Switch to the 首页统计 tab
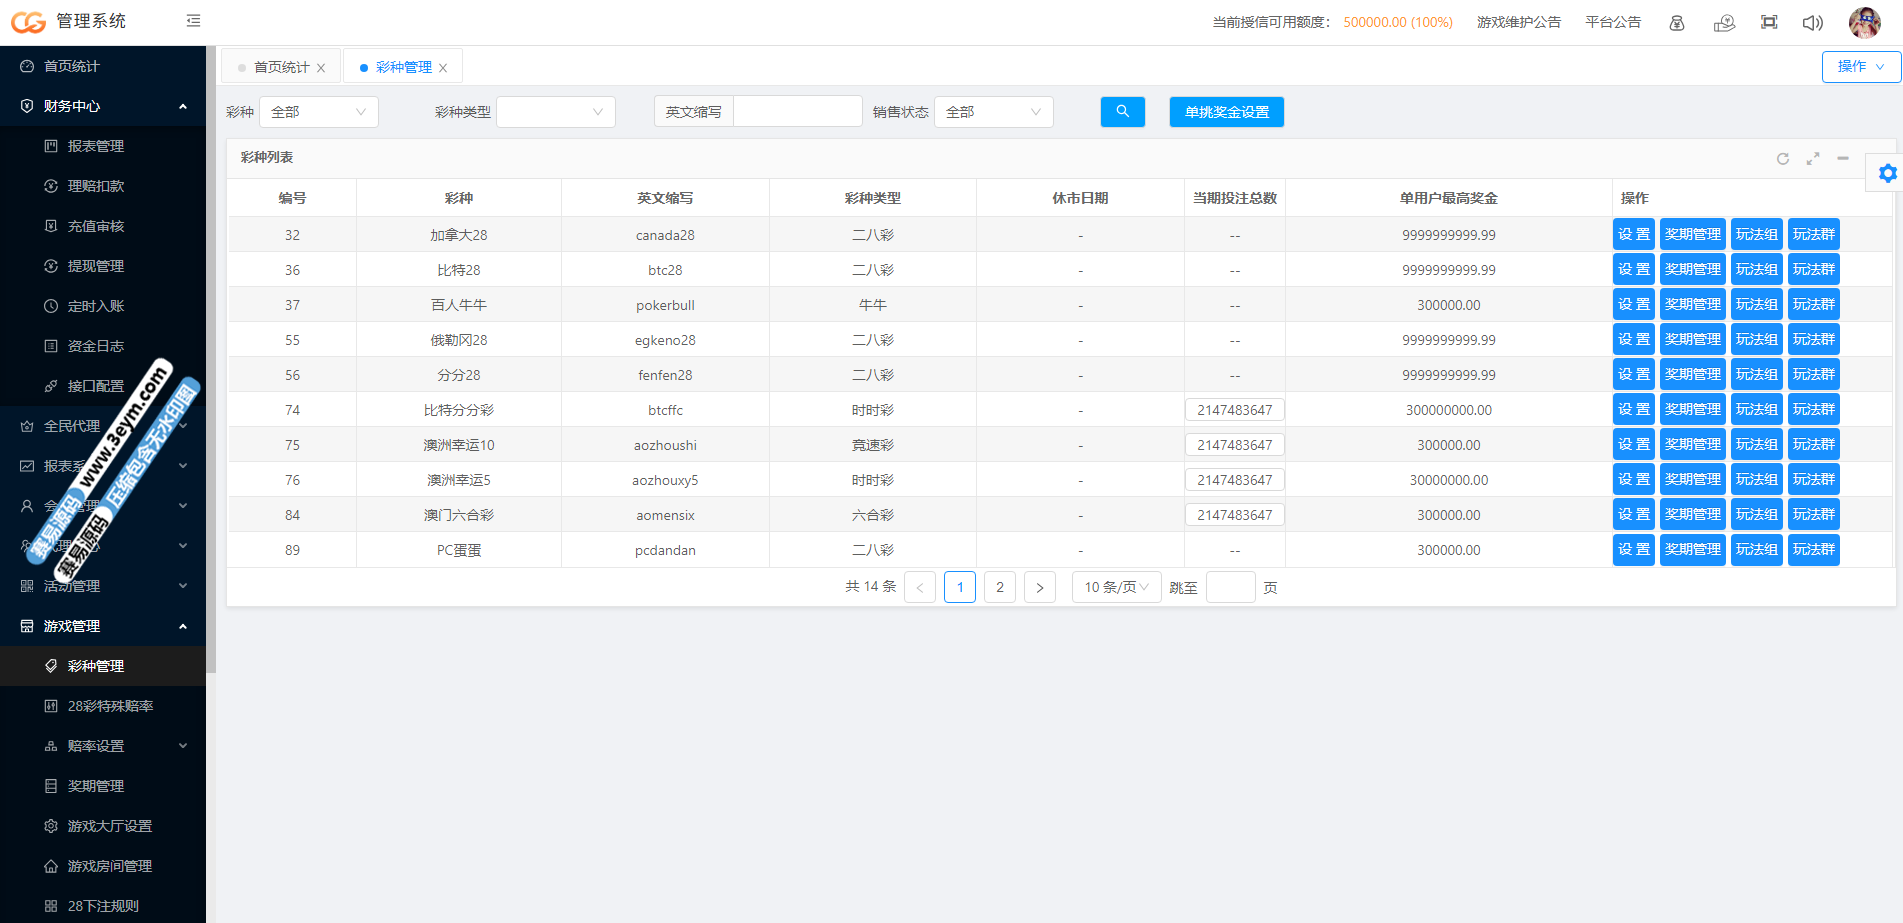1903x923 pixels. pos(281,67)
